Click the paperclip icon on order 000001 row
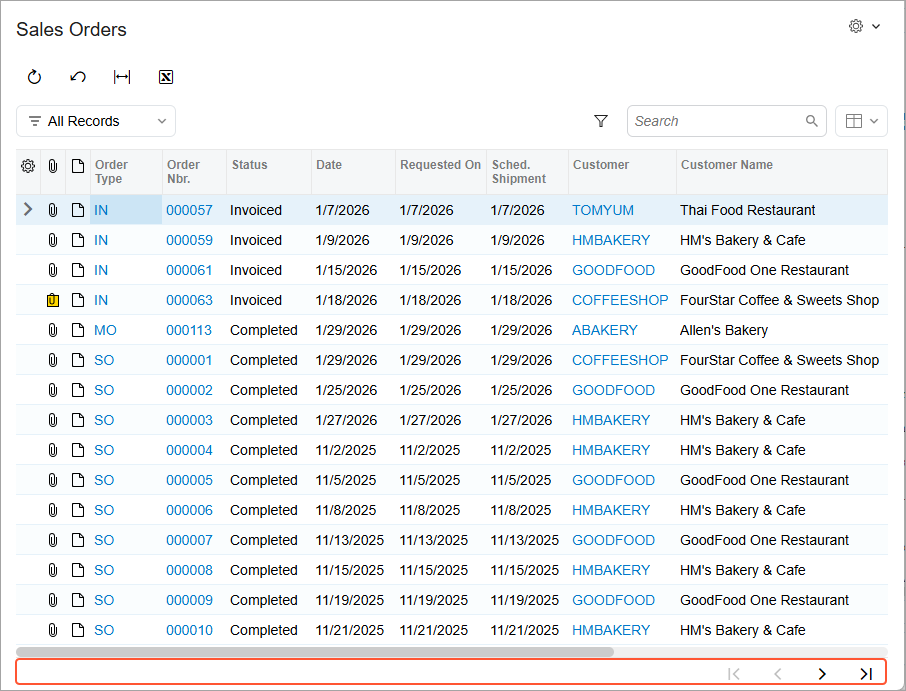 [53, 360]
